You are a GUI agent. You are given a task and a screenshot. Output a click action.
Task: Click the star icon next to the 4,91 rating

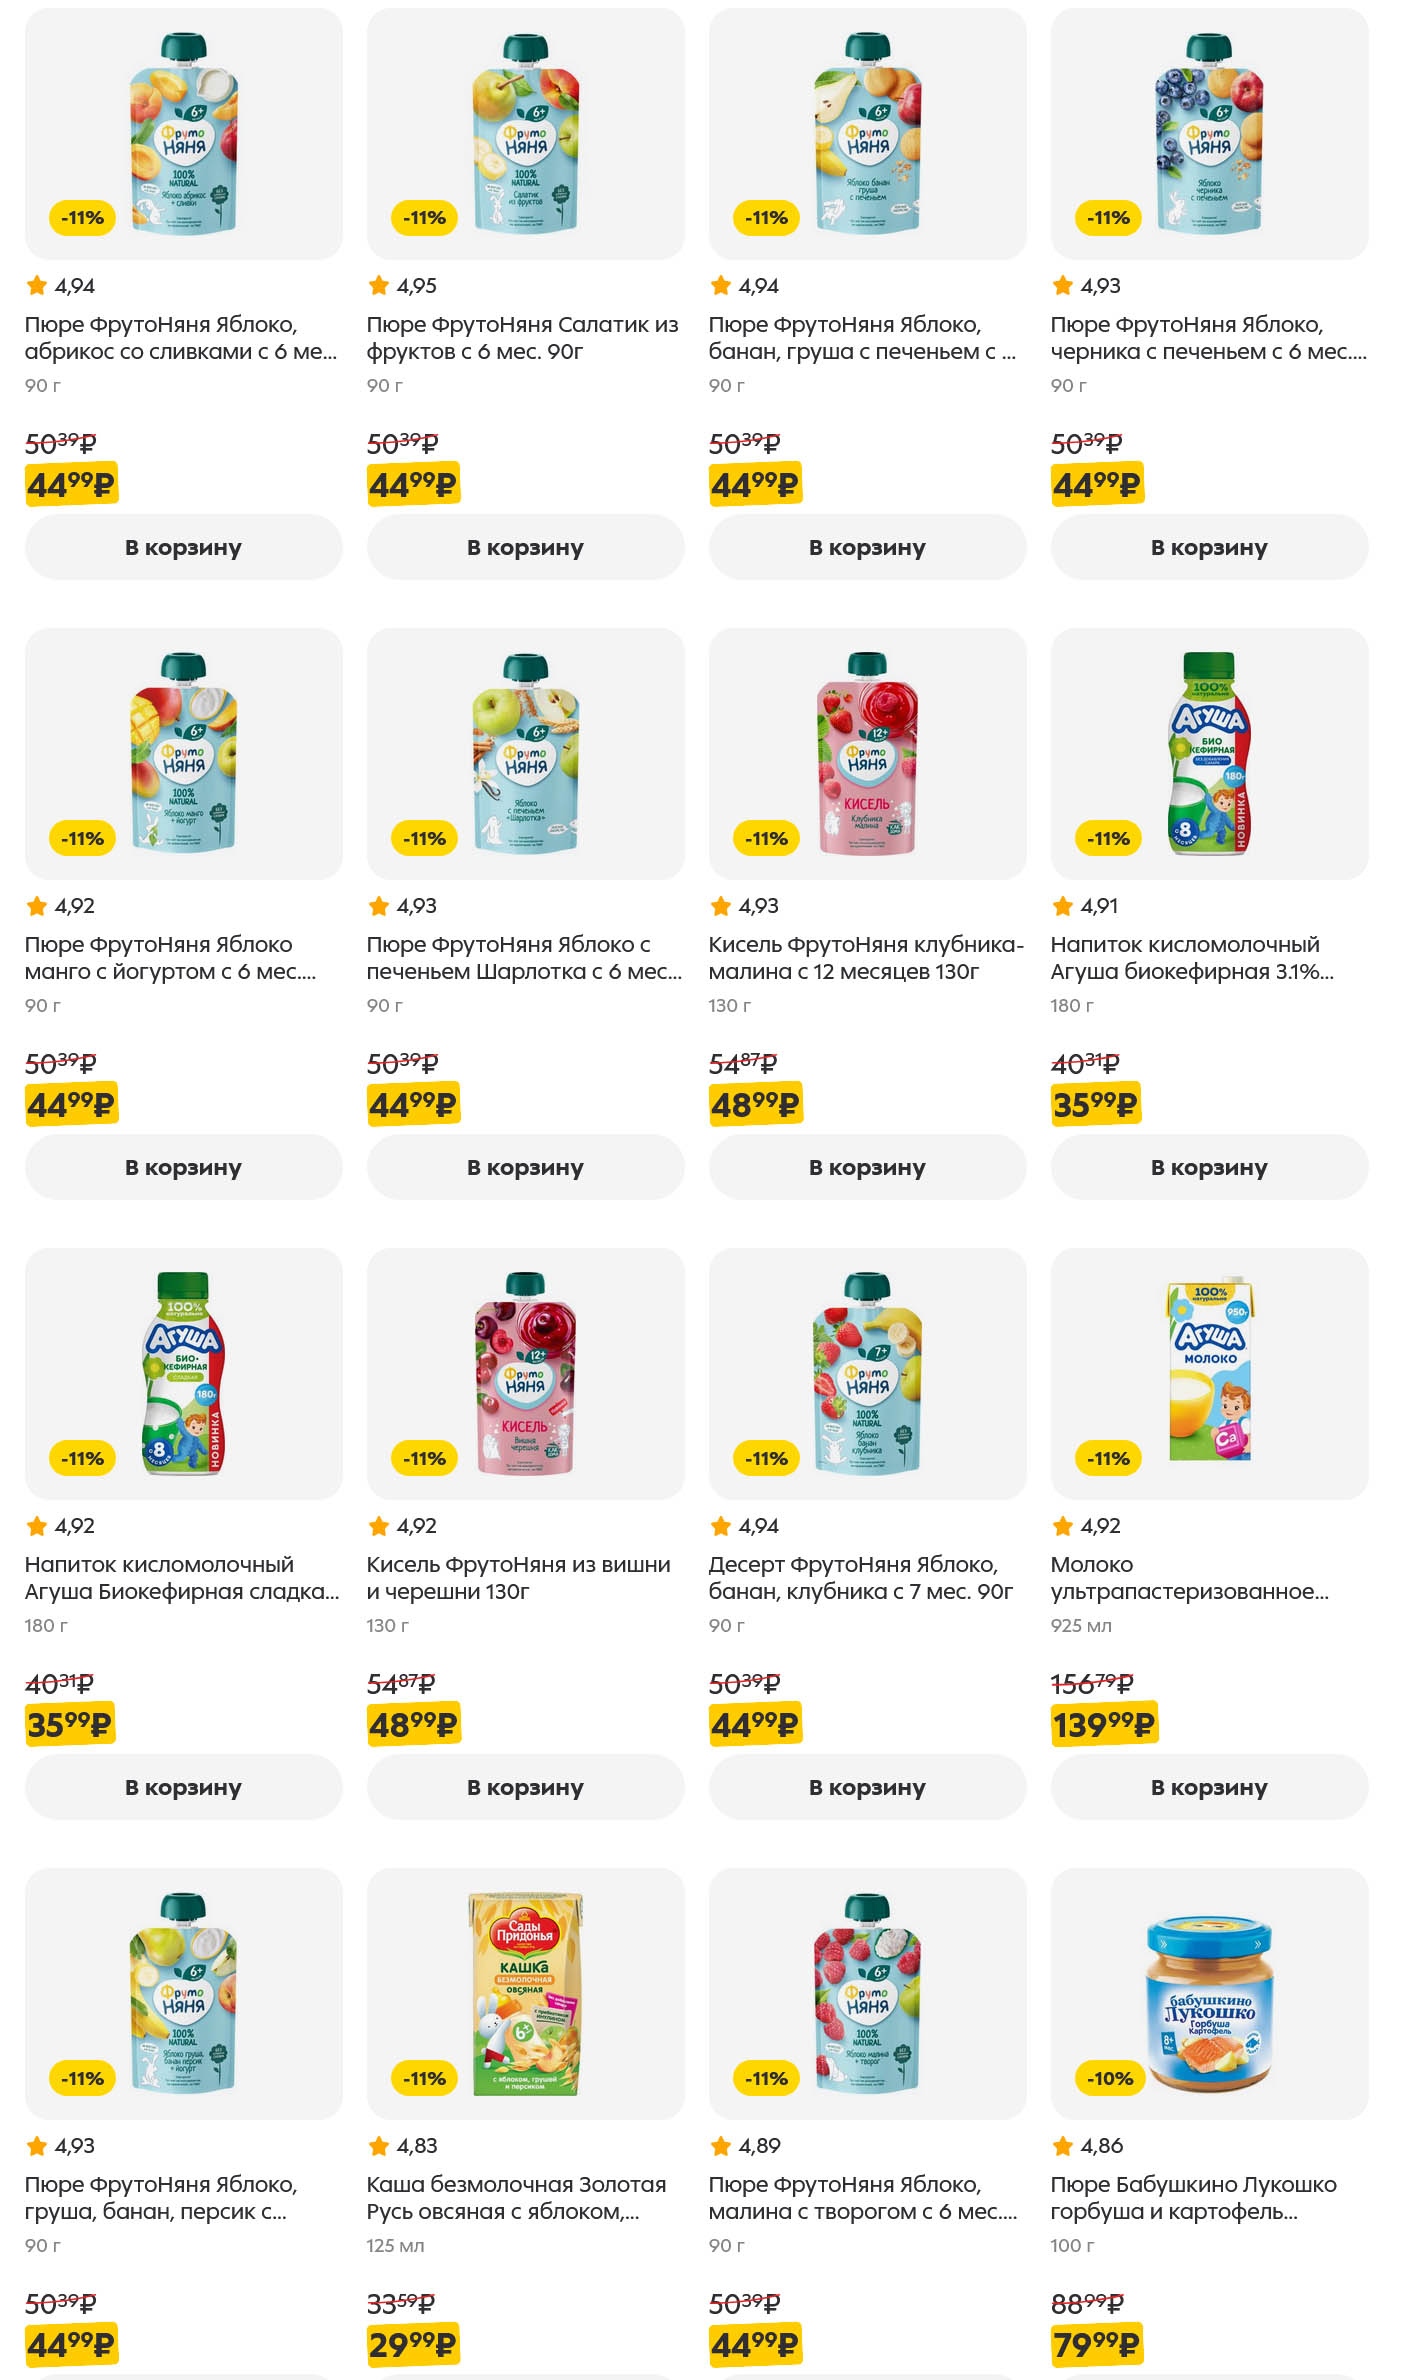[1063, 906]
